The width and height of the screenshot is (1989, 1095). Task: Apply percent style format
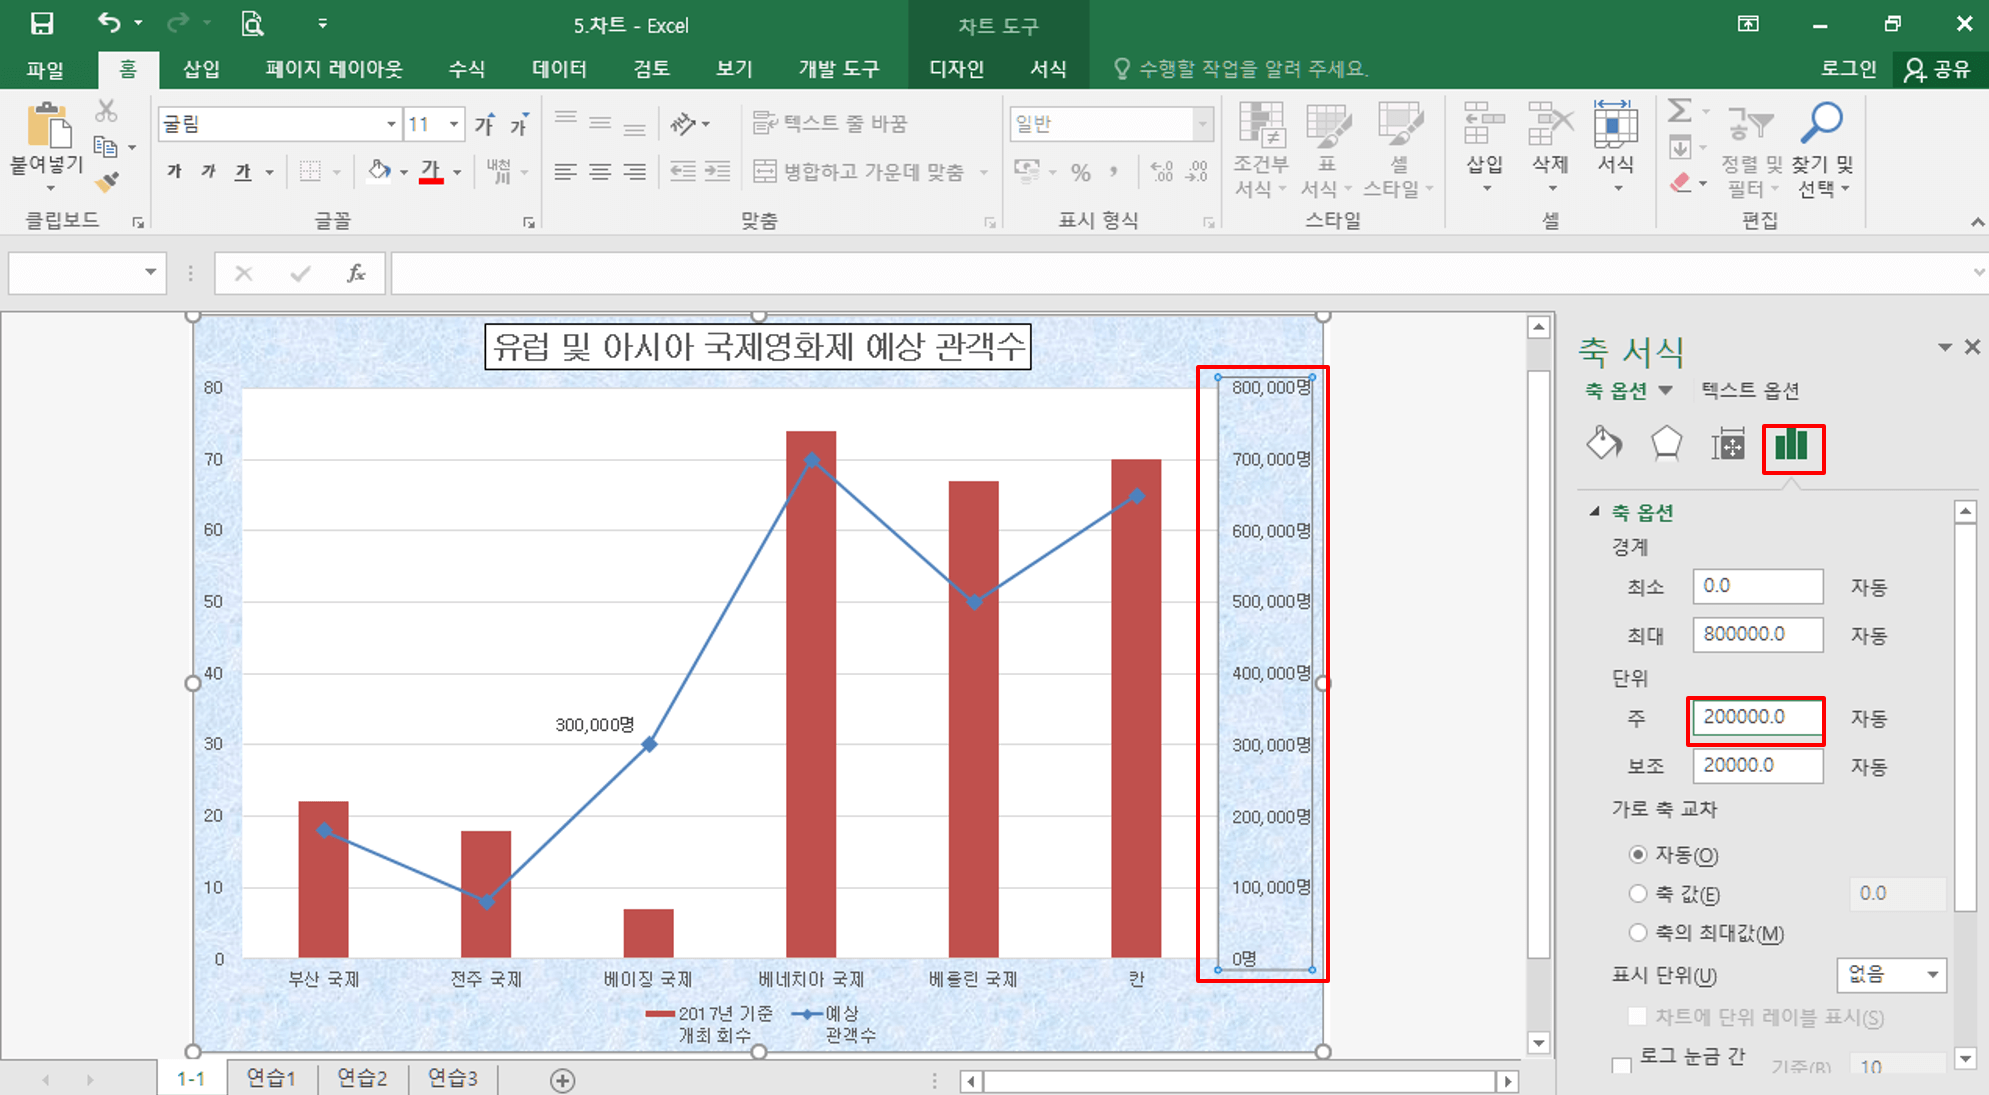click(x=1081, y=172)
